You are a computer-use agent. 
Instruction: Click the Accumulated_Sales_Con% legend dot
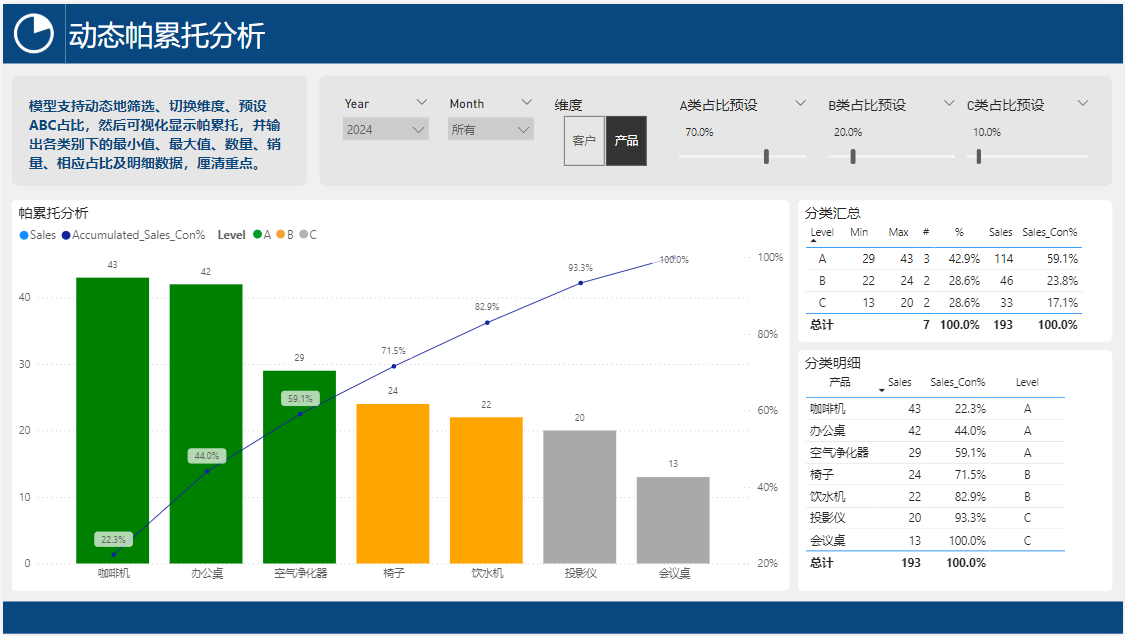pos(66,235)
